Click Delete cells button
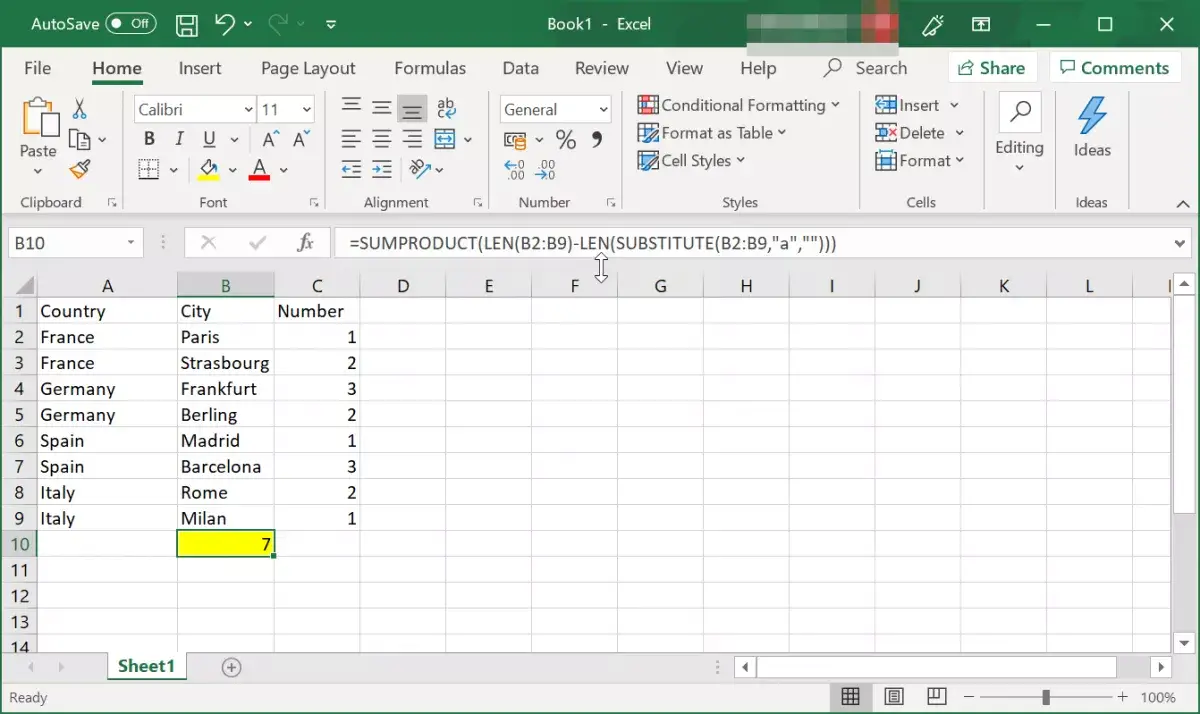Image resolution: width=1200 pixels, height=714 pixels. click(x=919, y=133)
